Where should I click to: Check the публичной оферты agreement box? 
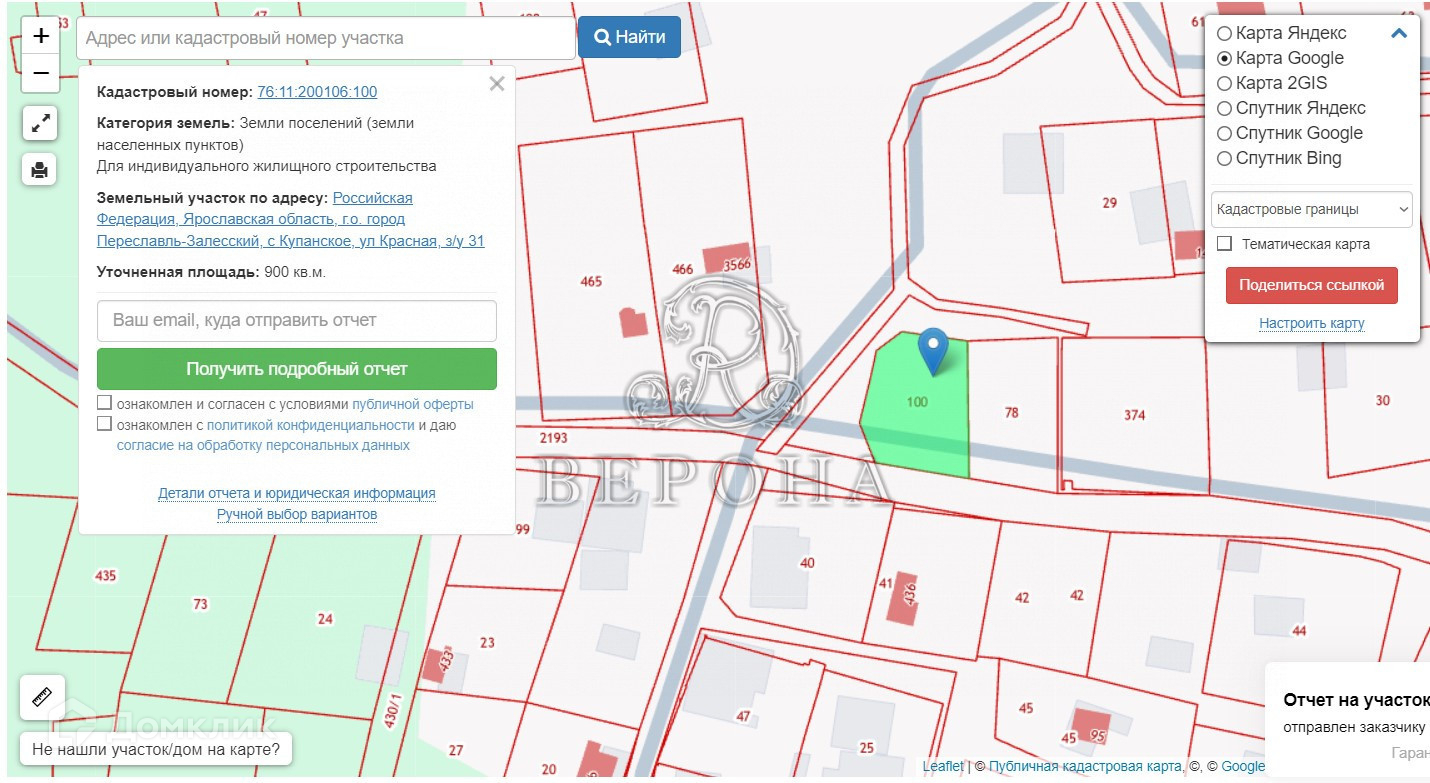pos(105,403)
